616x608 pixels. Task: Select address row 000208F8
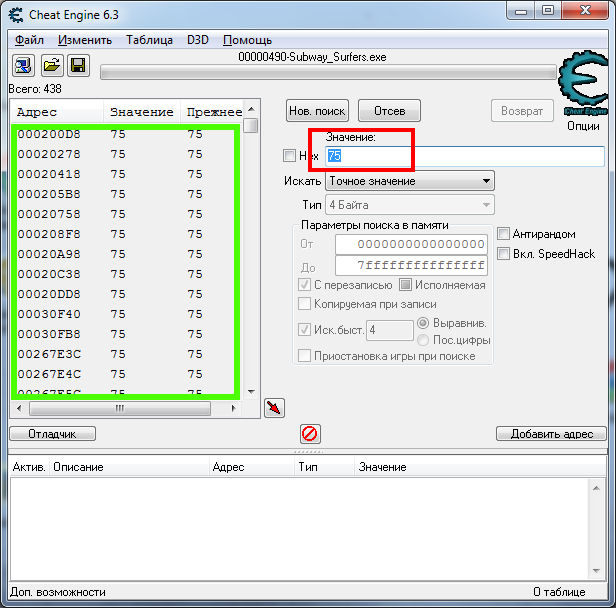(x=126, y=234)
